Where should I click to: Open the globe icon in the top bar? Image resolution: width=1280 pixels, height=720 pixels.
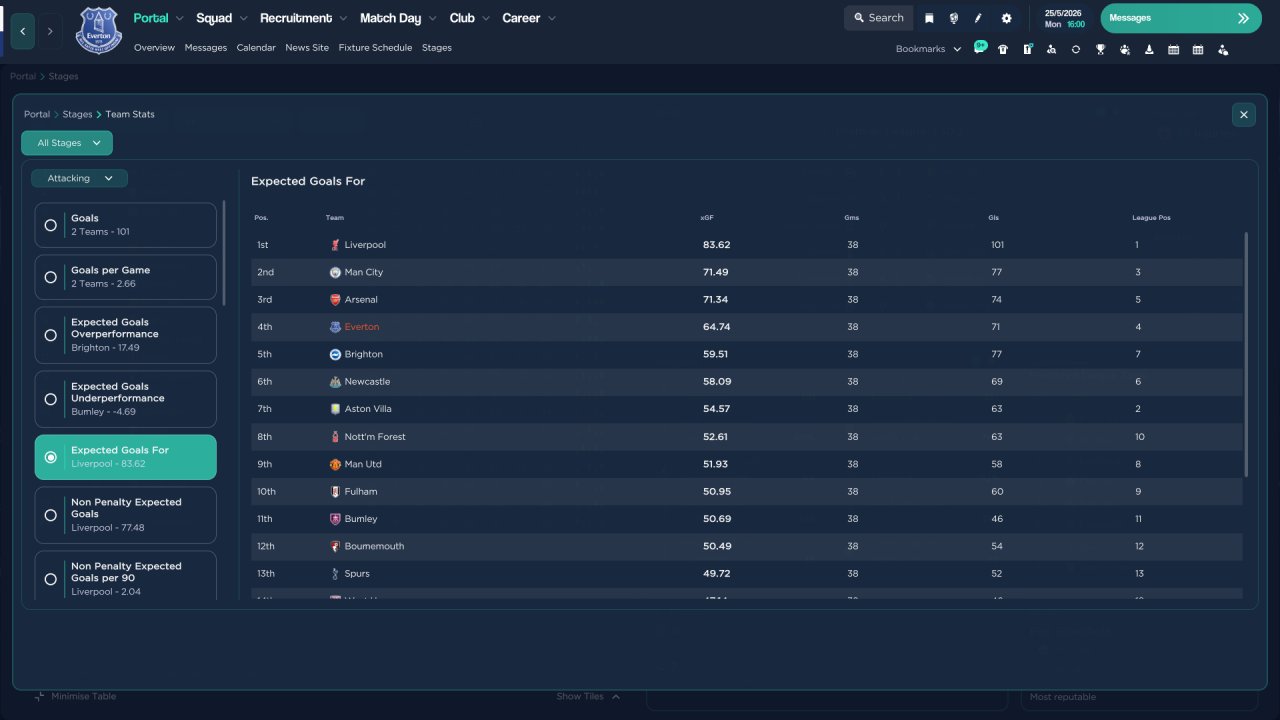coord(954,18)
